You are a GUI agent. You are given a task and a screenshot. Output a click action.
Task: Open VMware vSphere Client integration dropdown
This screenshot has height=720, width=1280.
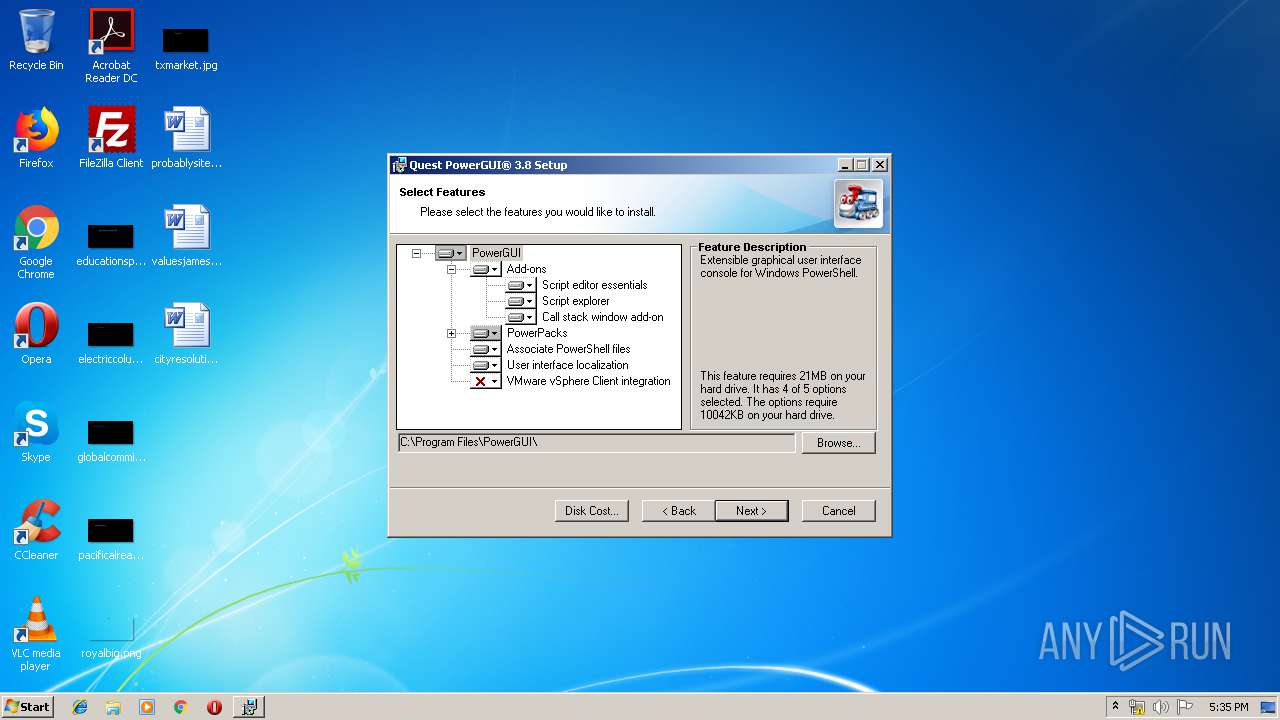click(486, 381)
